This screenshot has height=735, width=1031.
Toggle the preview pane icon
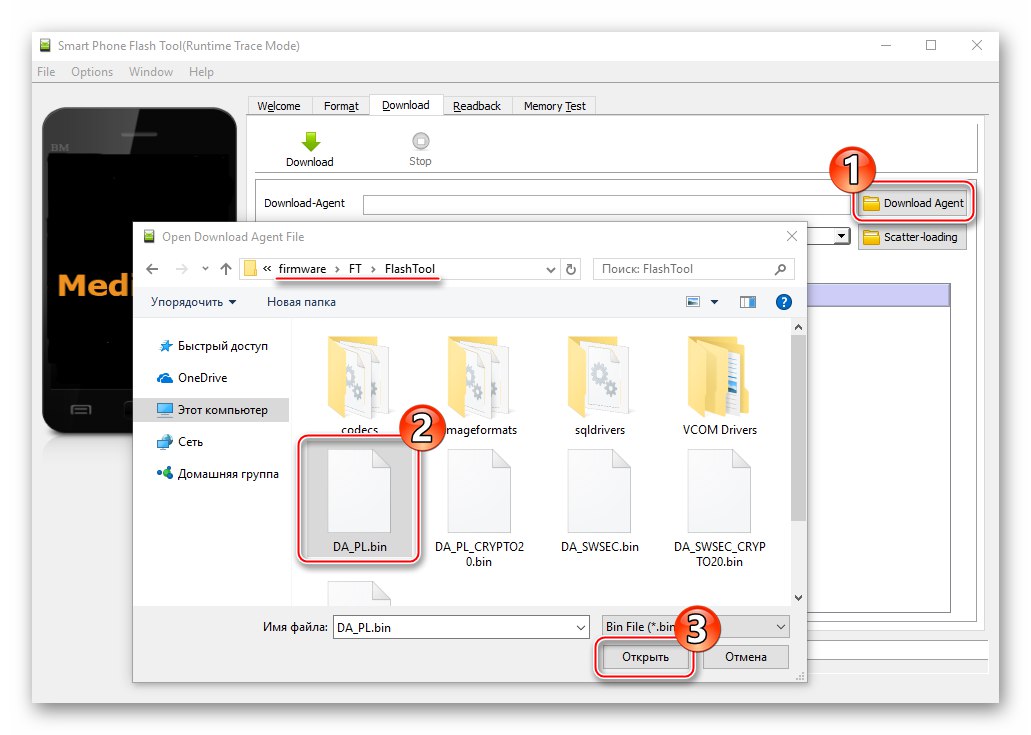click(748, 302)
